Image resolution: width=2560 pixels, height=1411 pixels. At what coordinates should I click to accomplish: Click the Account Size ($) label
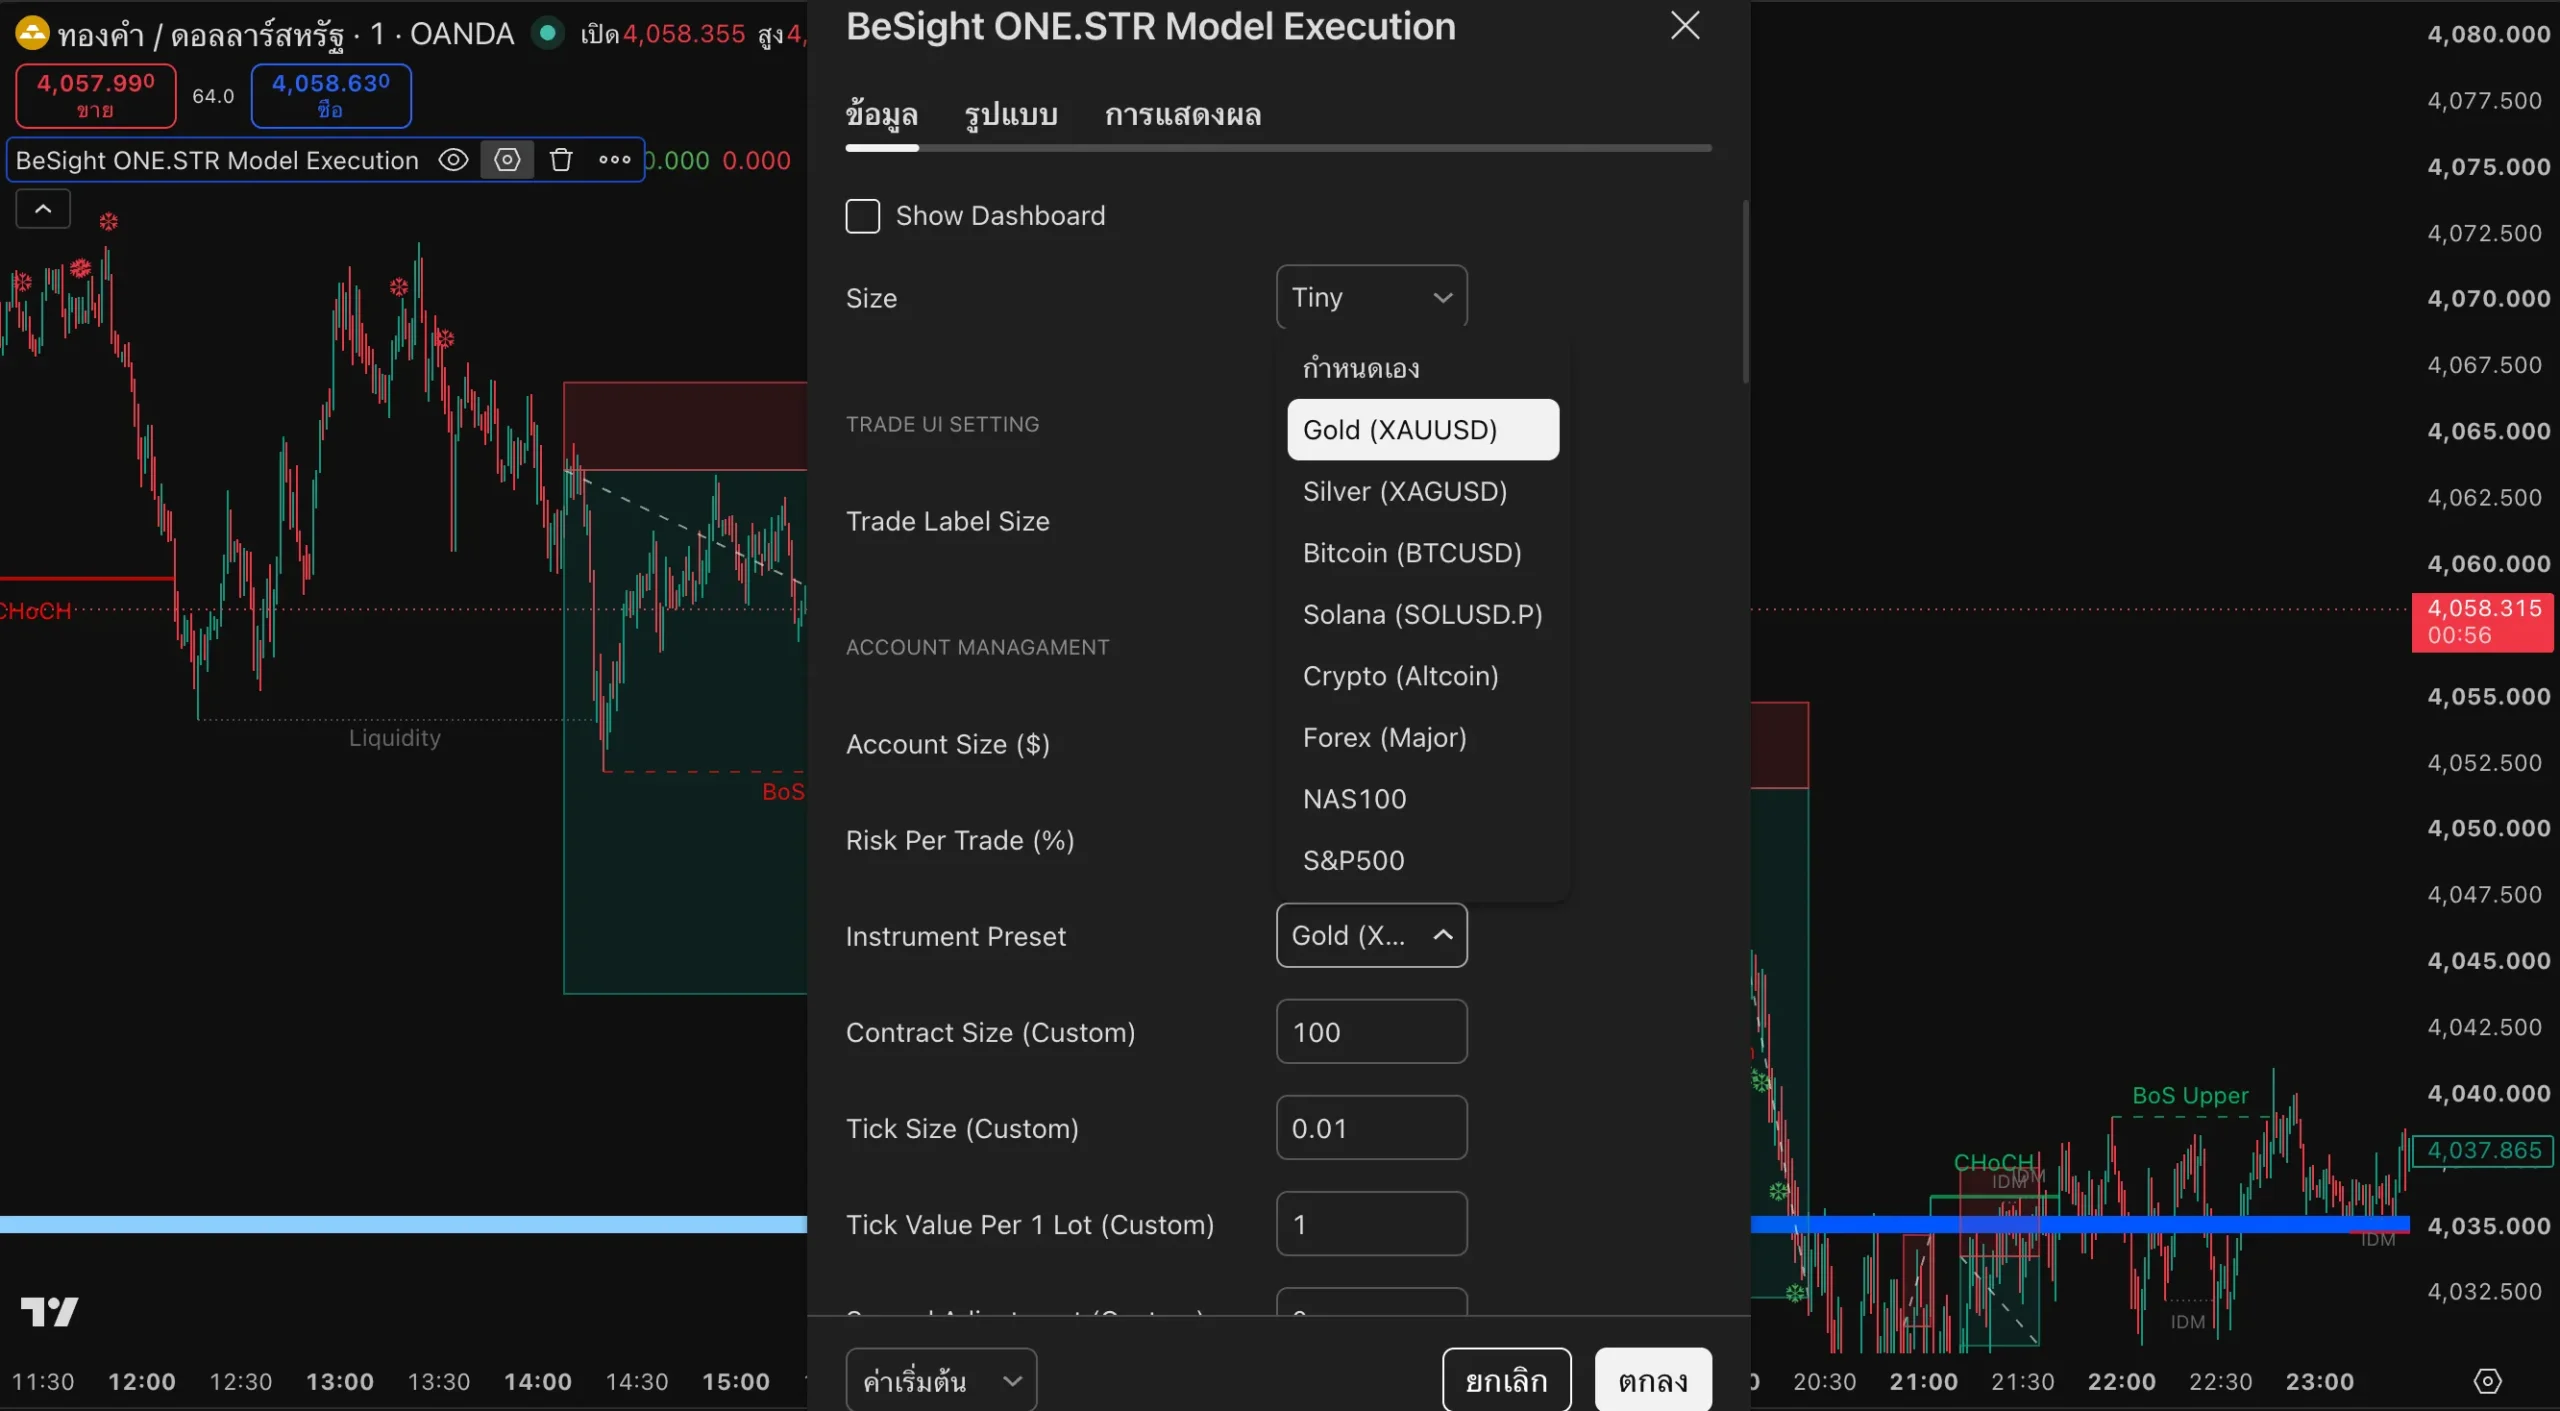(948, 744)
